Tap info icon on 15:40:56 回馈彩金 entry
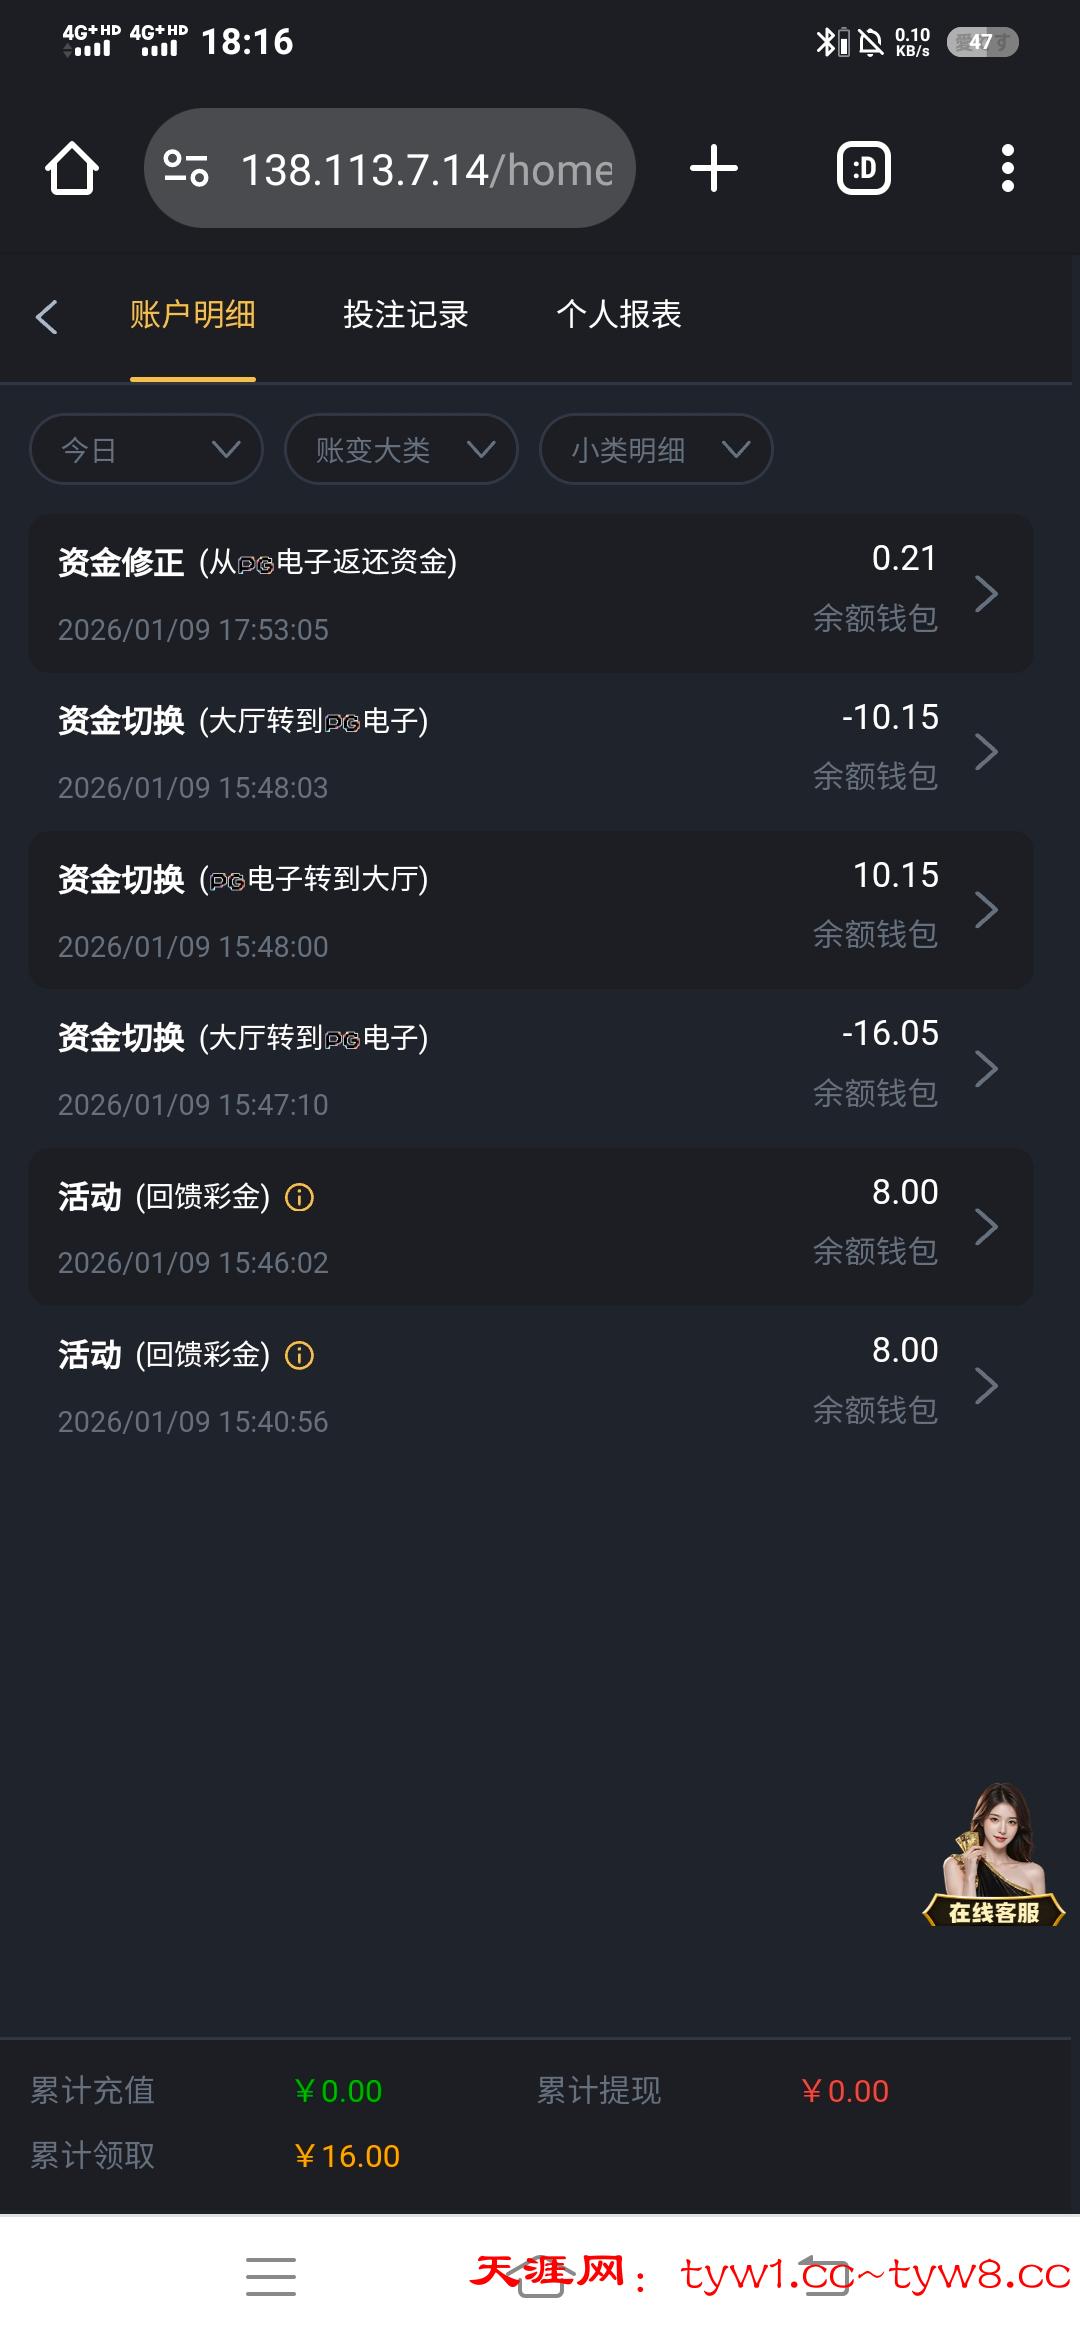The image size is (1080, 2340). [300, 1355]
